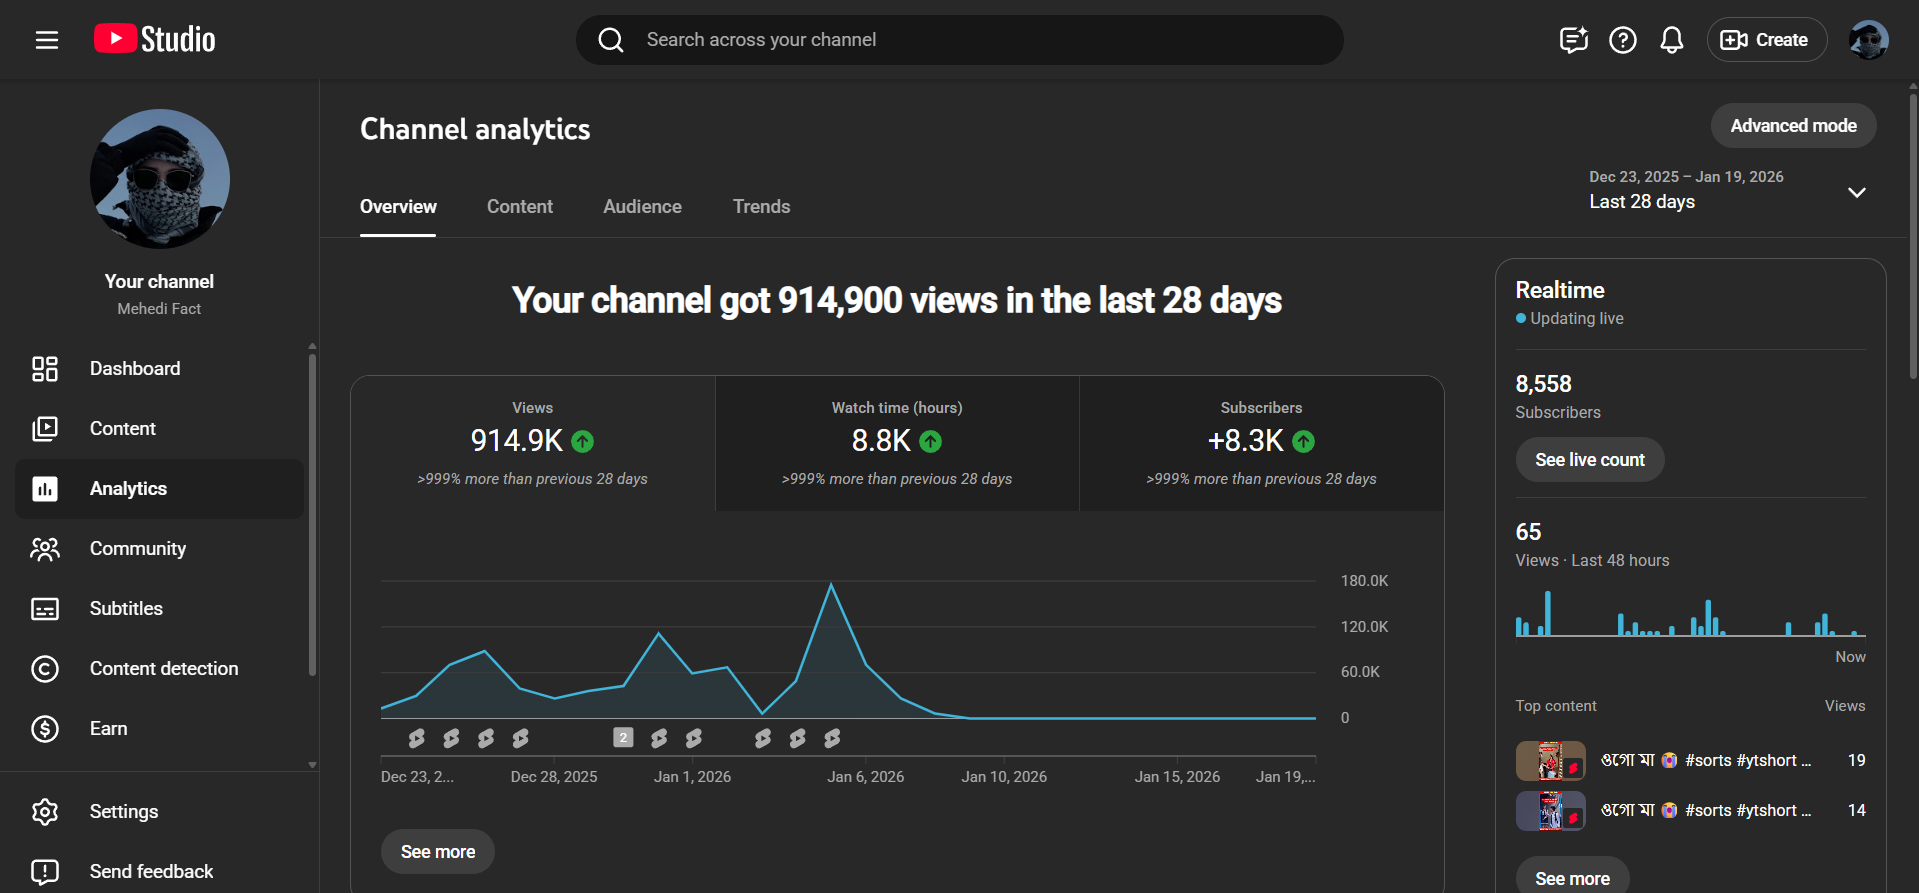Select the Views metric card

[x=532, y=443]
